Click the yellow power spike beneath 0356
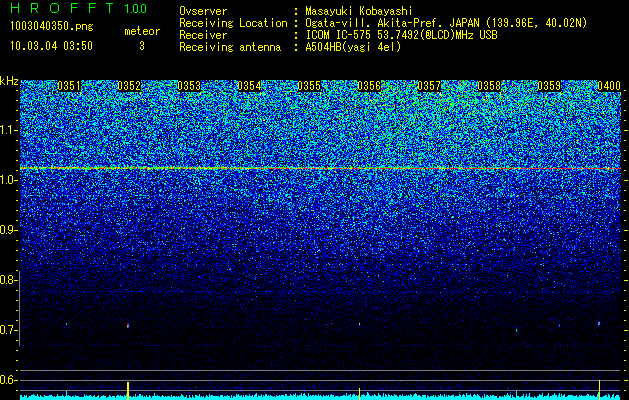The image size is (629, 400). (359, 393)
